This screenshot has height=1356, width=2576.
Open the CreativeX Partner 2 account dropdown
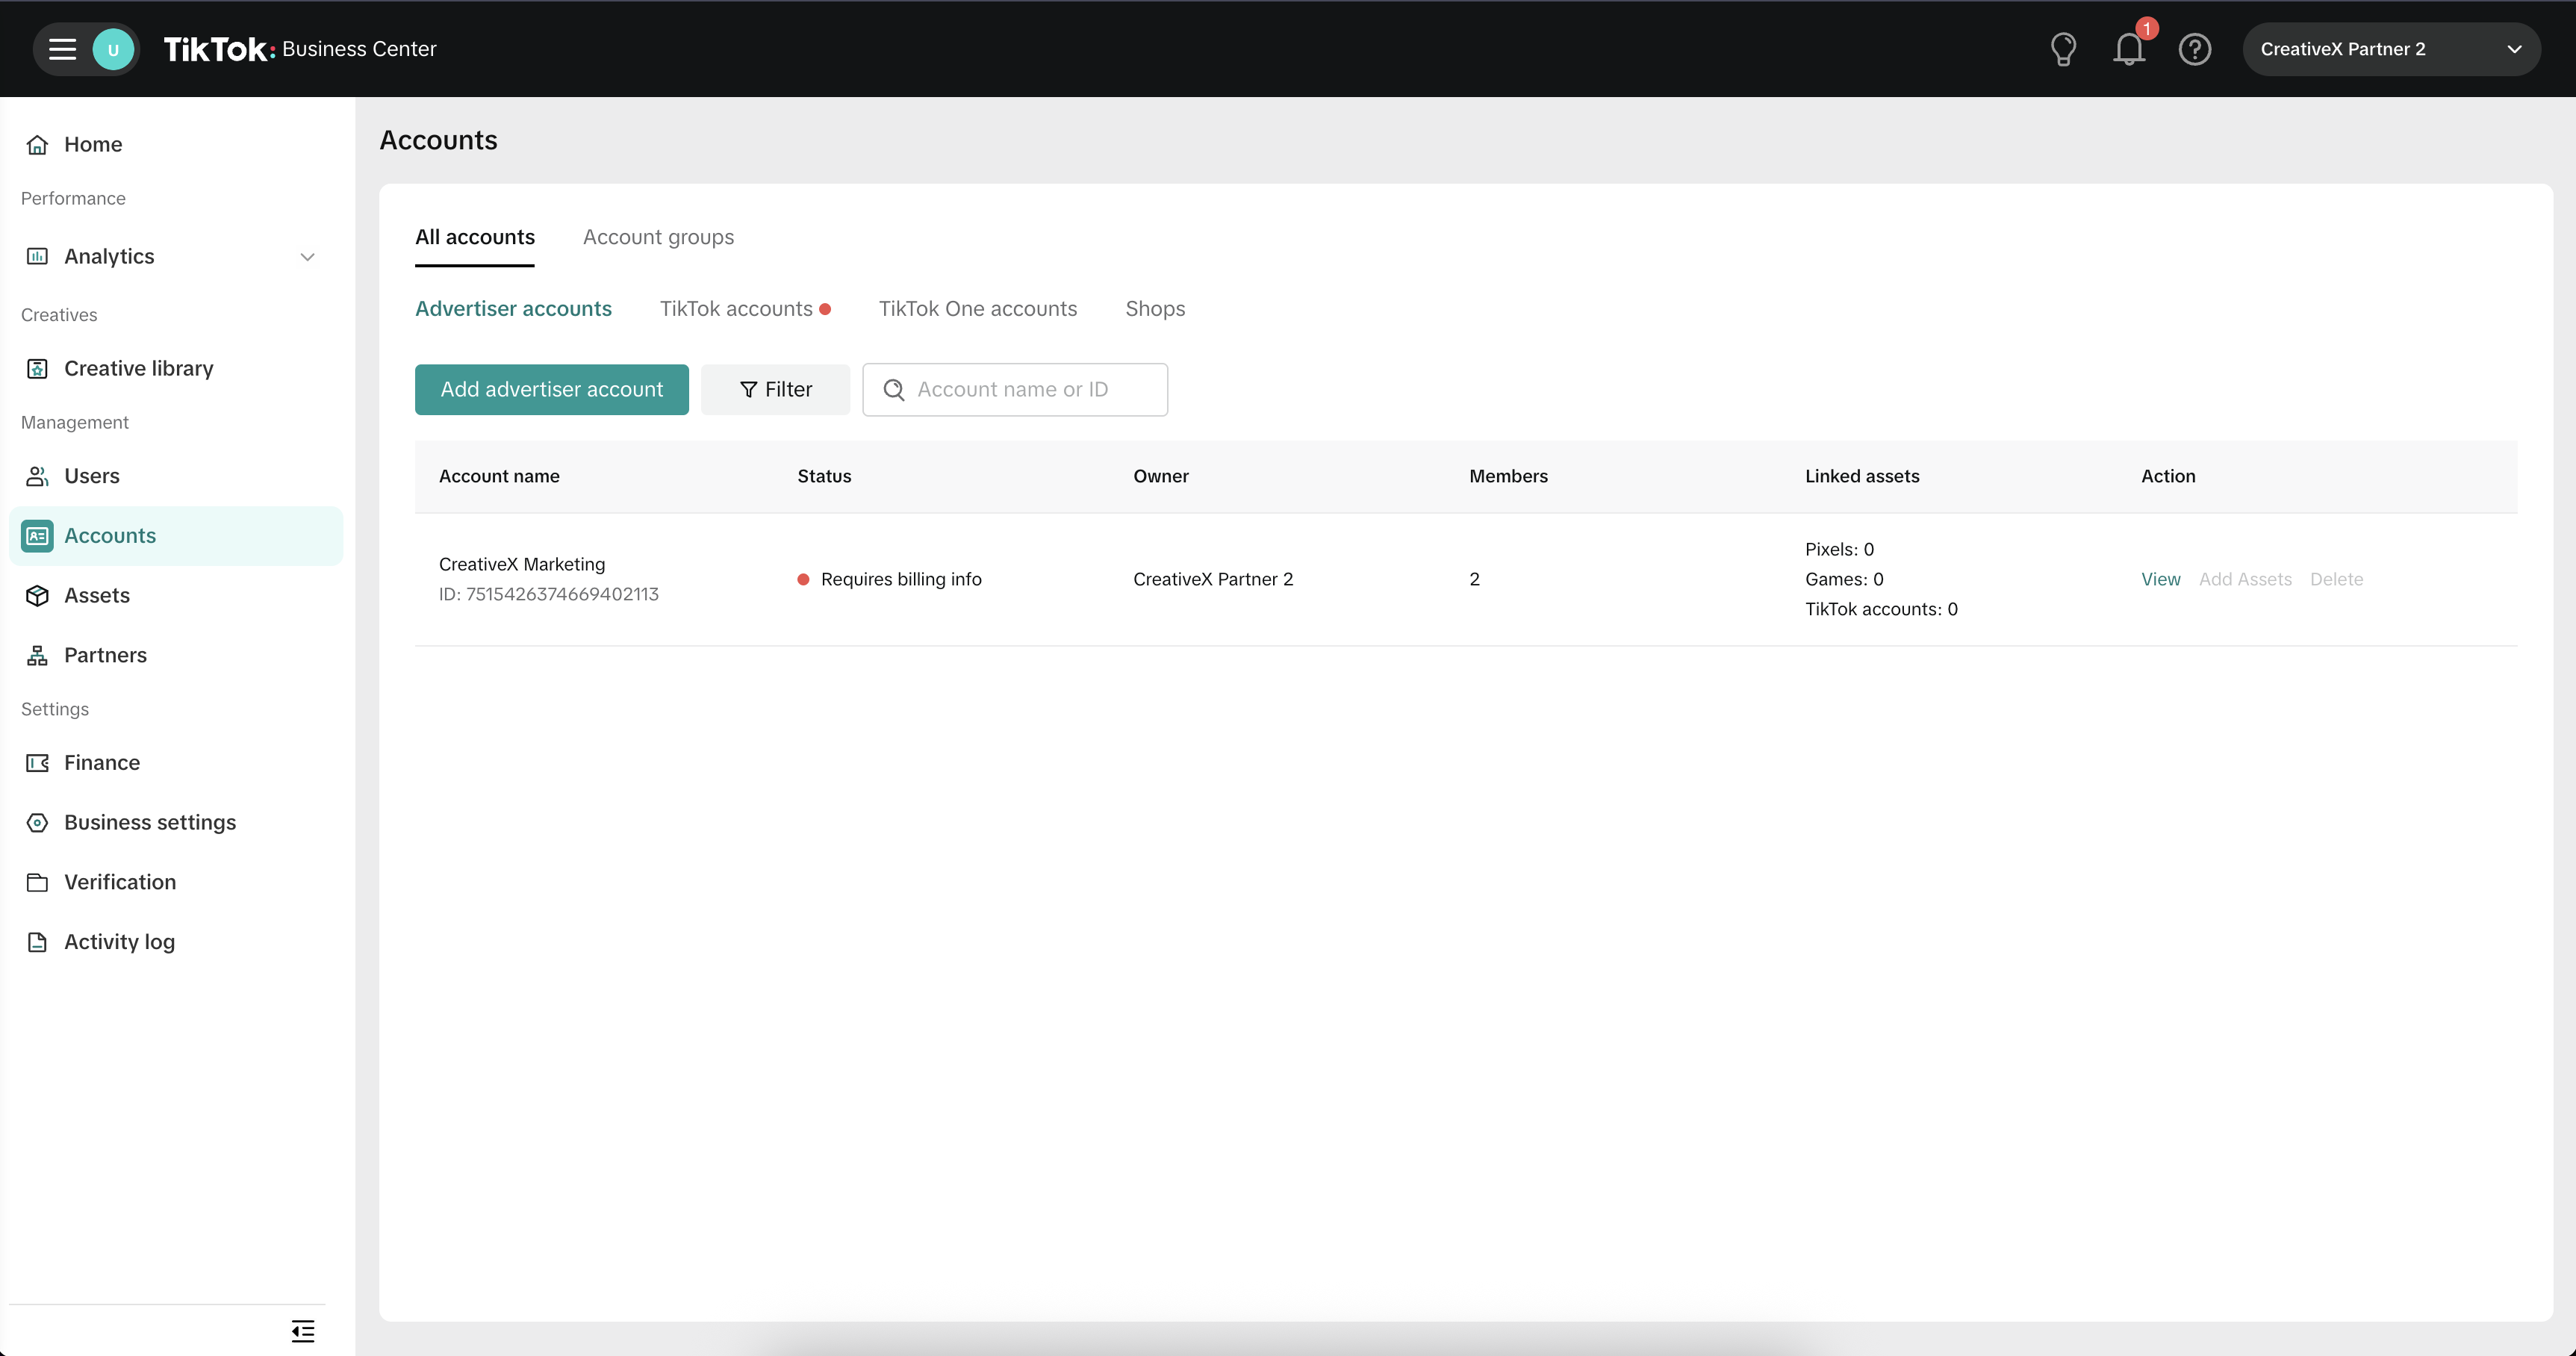coord(2391,49)
